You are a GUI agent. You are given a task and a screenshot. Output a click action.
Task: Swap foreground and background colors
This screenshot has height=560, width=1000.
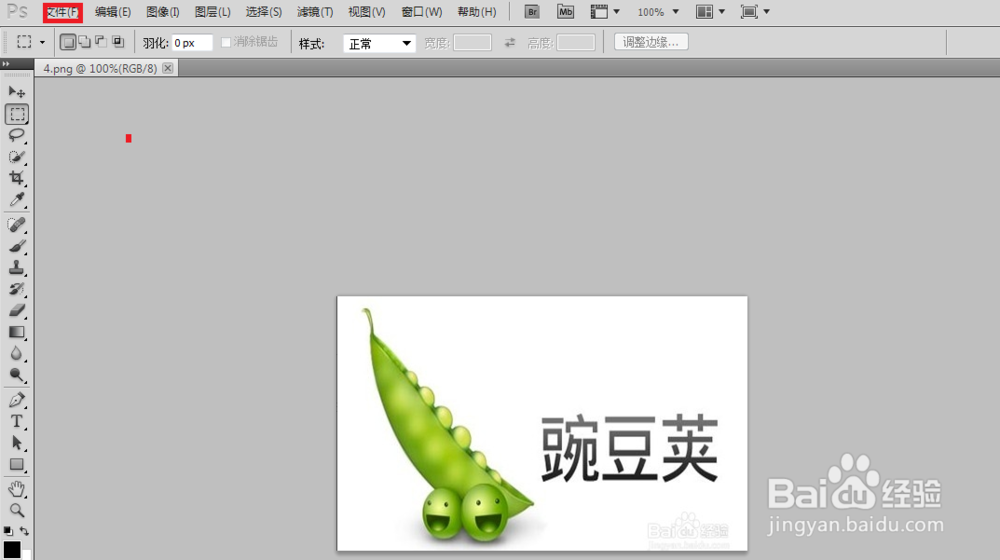click(x=24, y=531)
